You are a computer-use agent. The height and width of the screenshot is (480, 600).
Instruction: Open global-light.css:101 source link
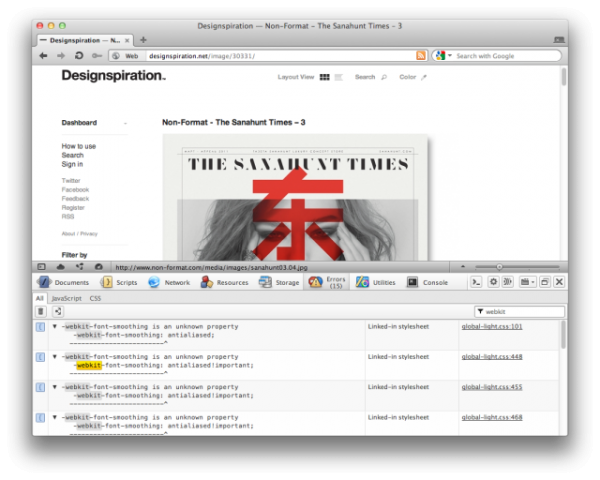(x=492, y=327)
